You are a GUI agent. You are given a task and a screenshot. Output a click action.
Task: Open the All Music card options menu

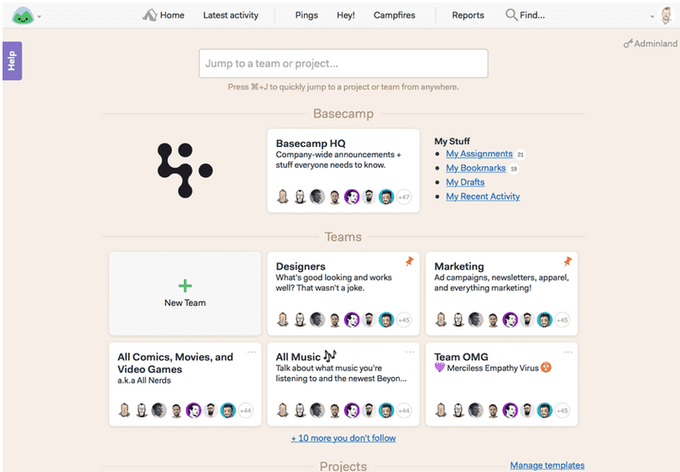408,352
